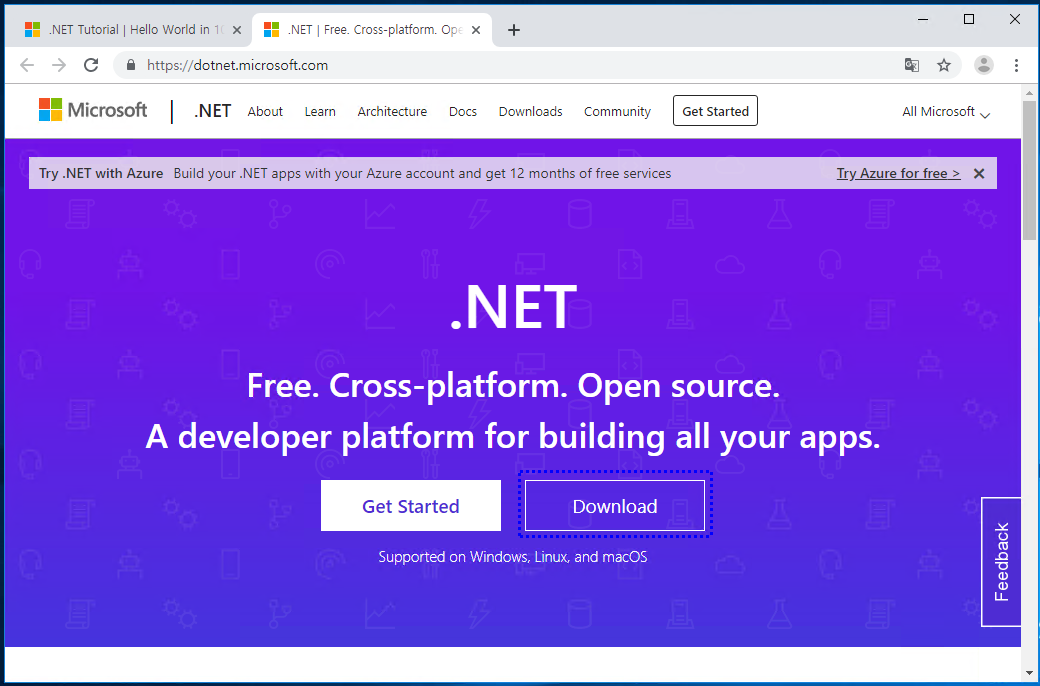Open the Feedback side tab
1040x686 pixels.
[x=1001, y=561]
